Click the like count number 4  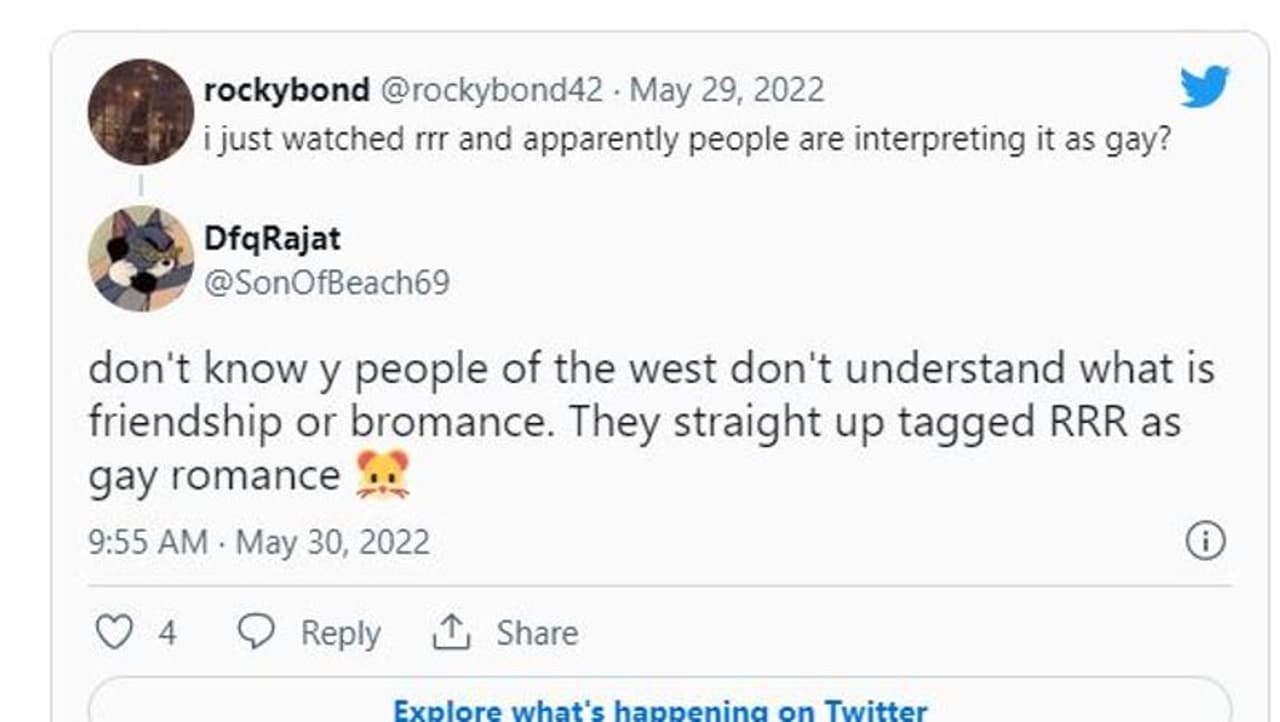coord(167,633)
